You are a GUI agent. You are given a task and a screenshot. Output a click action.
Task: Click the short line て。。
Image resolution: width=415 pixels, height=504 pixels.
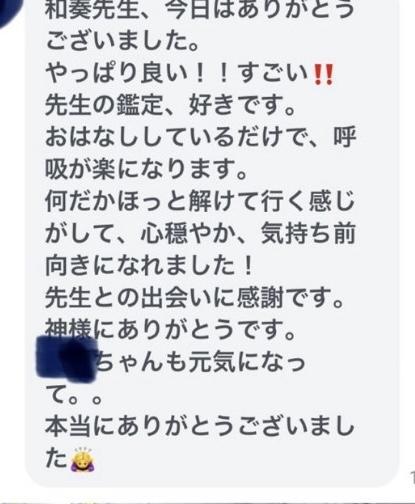pos(74,396)
